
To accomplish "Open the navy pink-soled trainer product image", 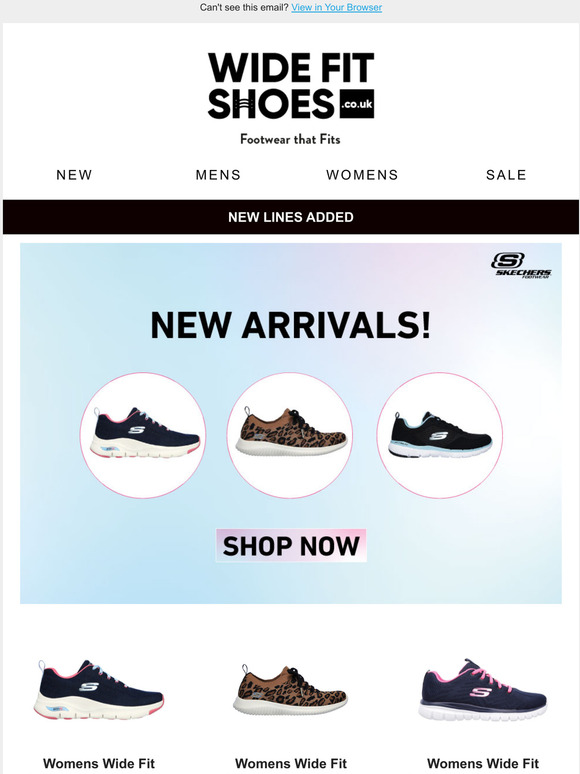I will [99, 690].
